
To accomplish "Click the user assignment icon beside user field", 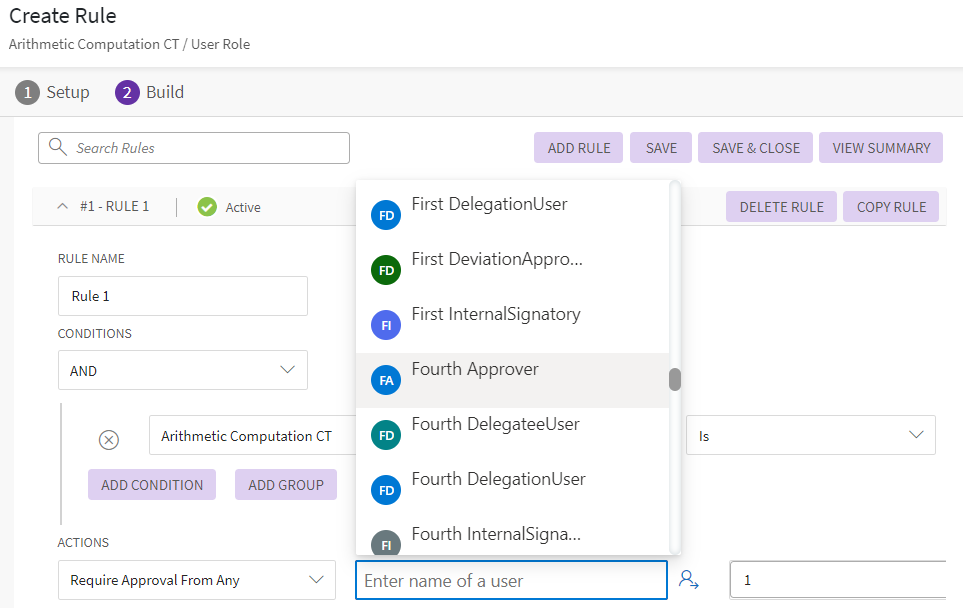I will coord(688,579).
